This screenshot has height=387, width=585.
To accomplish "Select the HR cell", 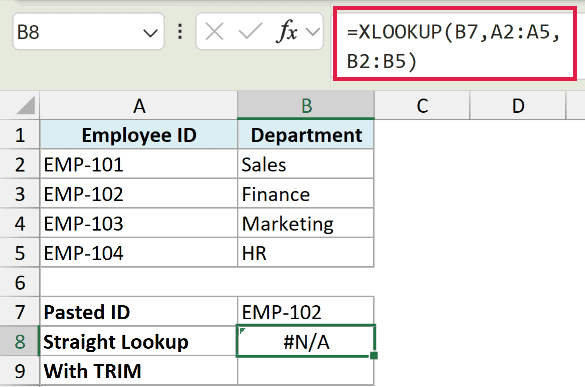I will click(306, 253).
